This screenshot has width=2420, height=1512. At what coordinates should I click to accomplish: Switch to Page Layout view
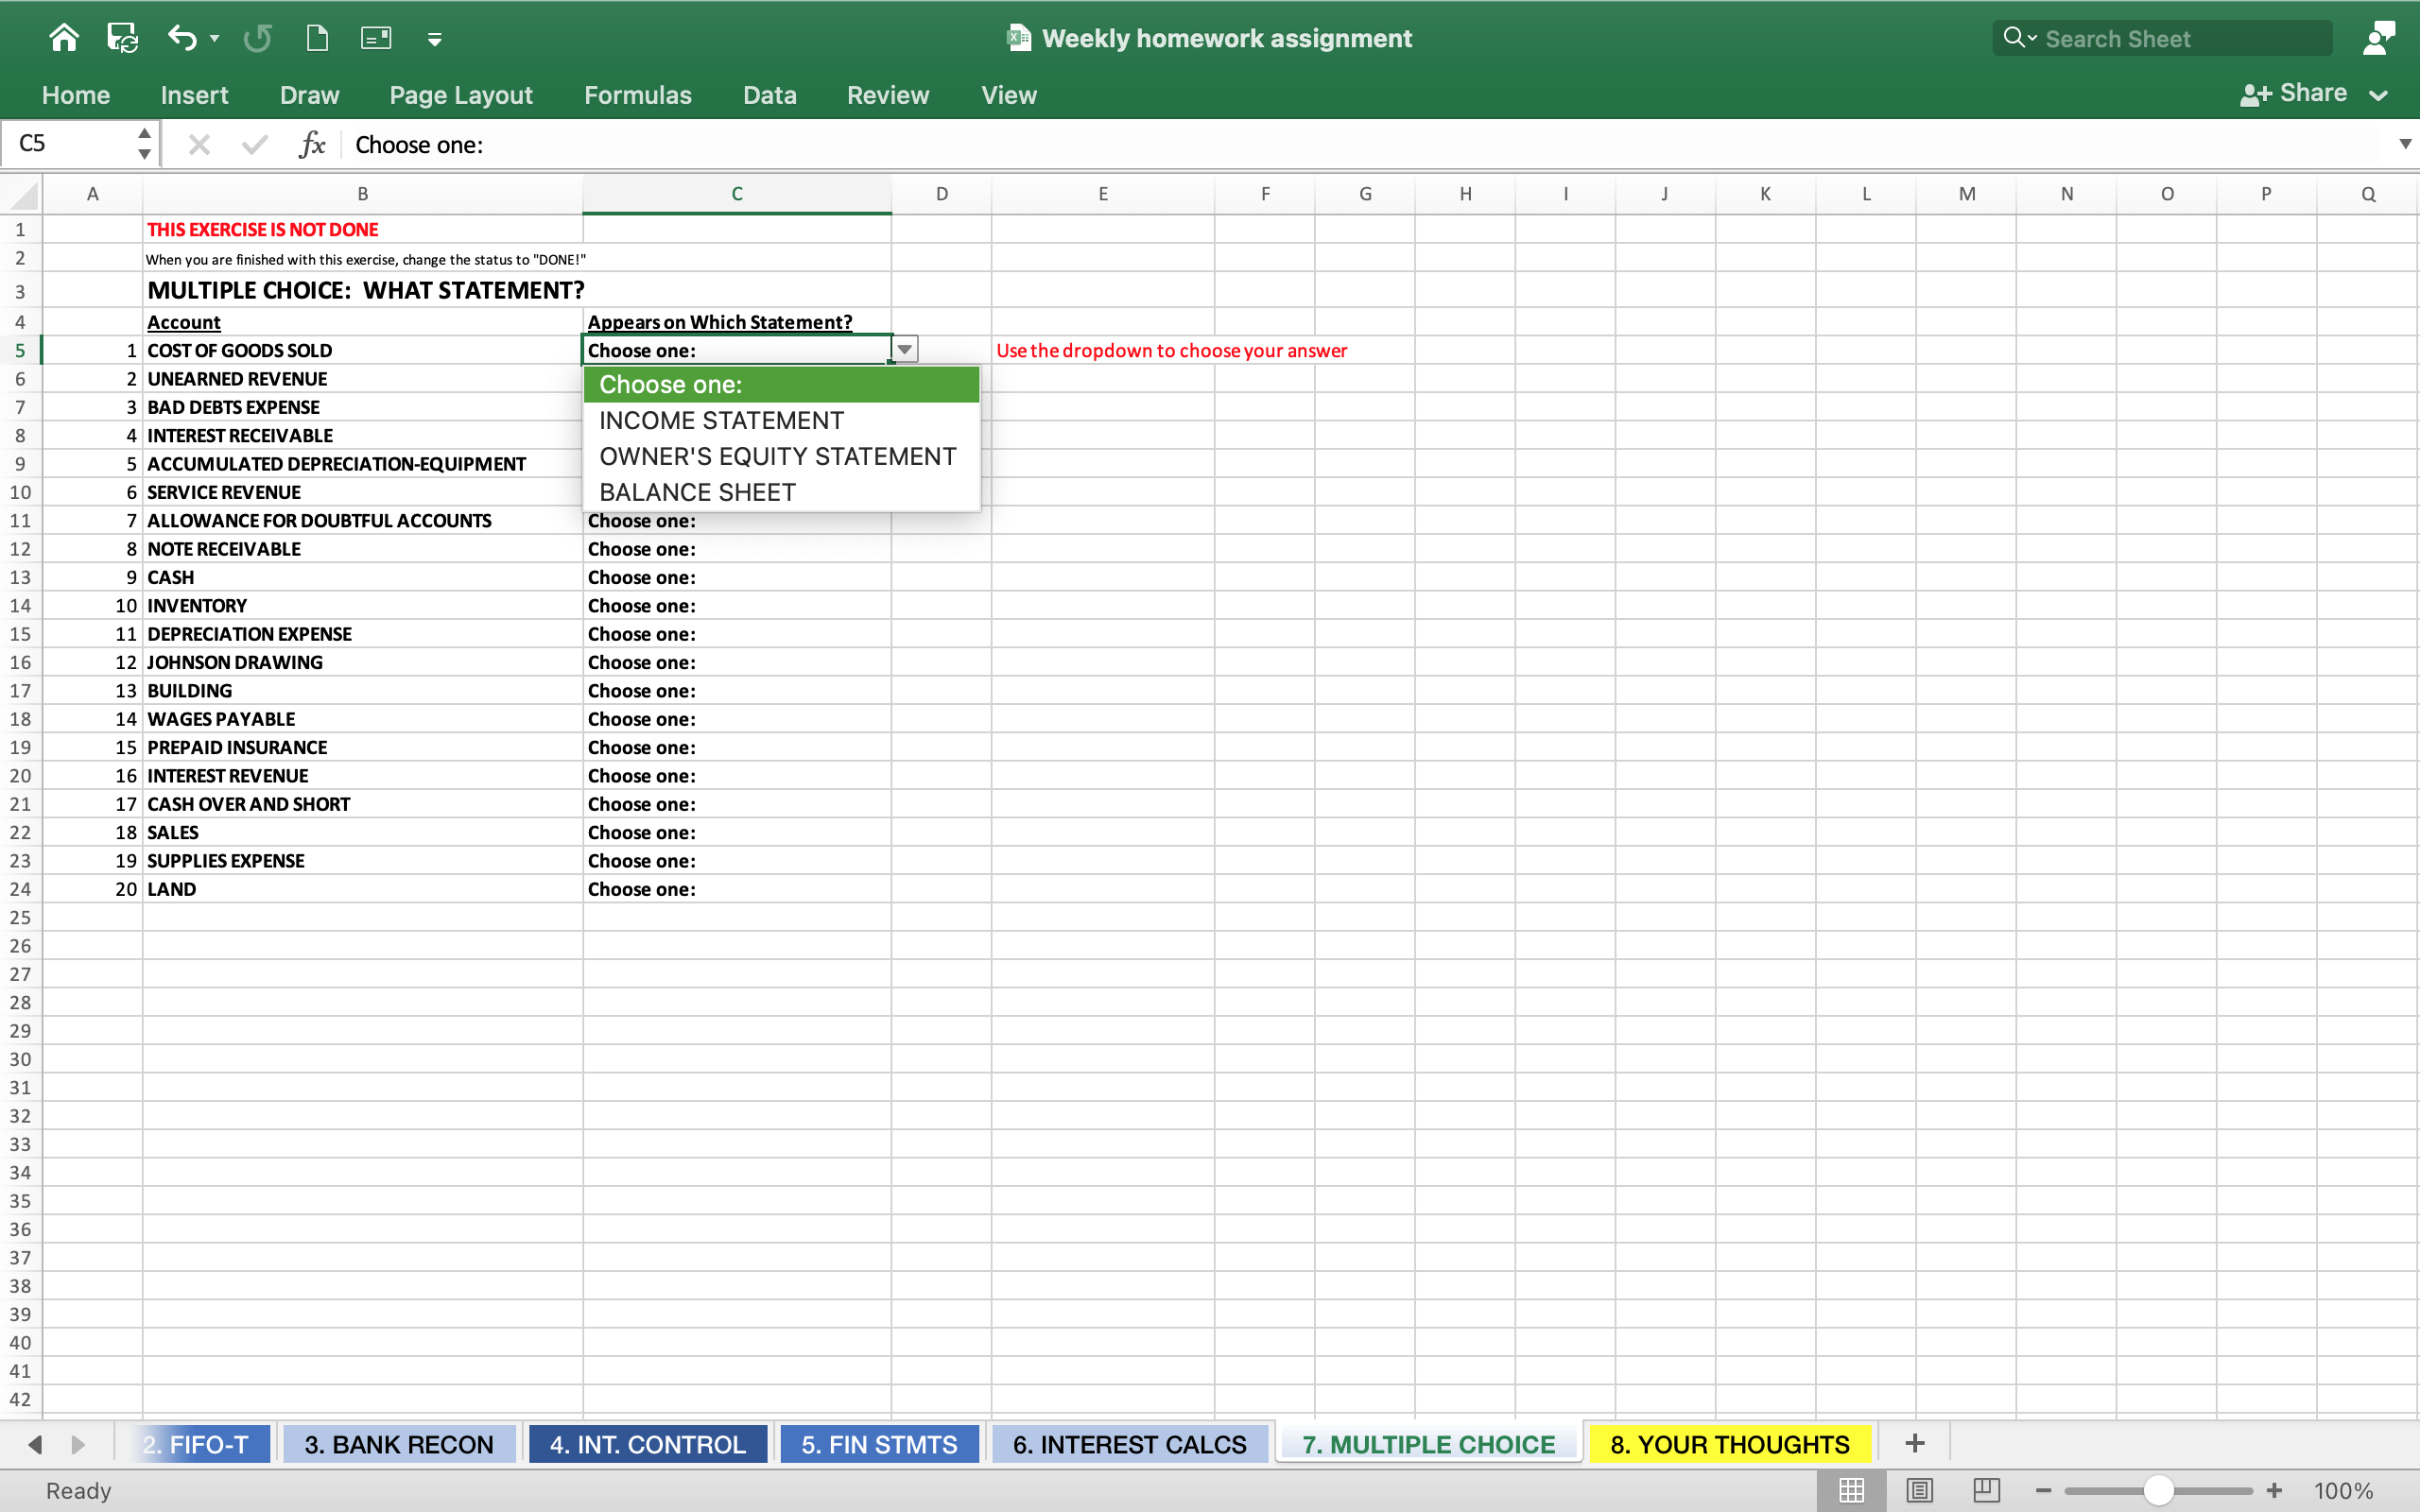pos(1919,1490)
